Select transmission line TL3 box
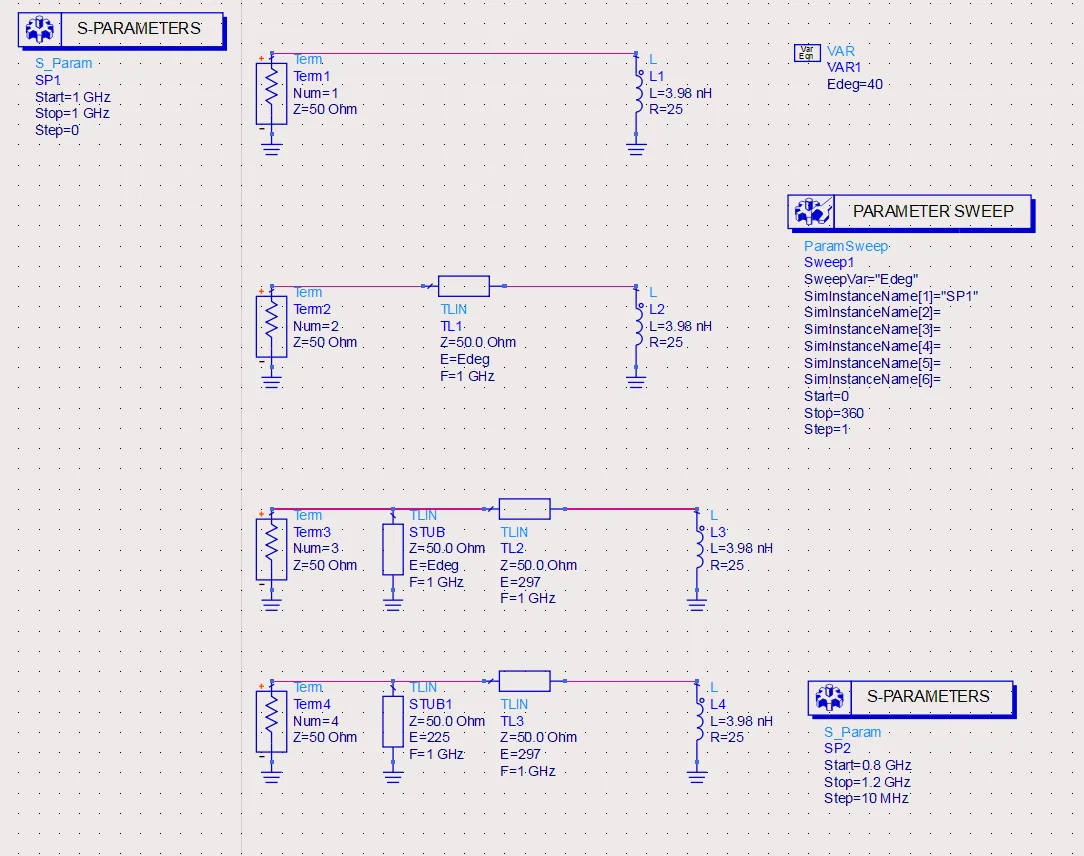 525,681
